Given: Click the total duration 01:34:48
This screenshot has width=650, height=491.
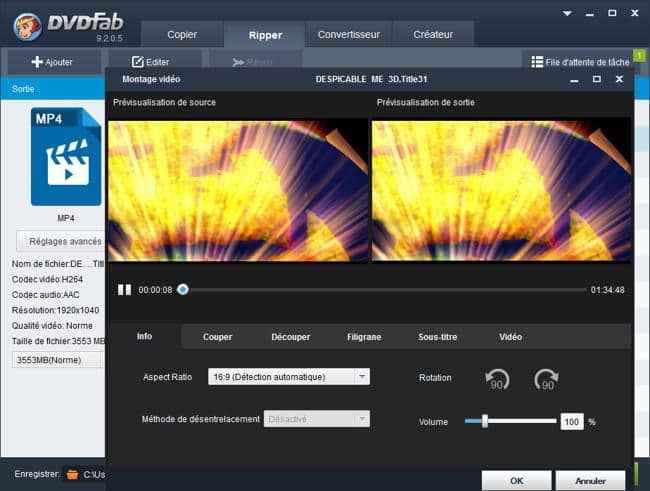Looking at the screenshot, I should (x=607, y=290).
